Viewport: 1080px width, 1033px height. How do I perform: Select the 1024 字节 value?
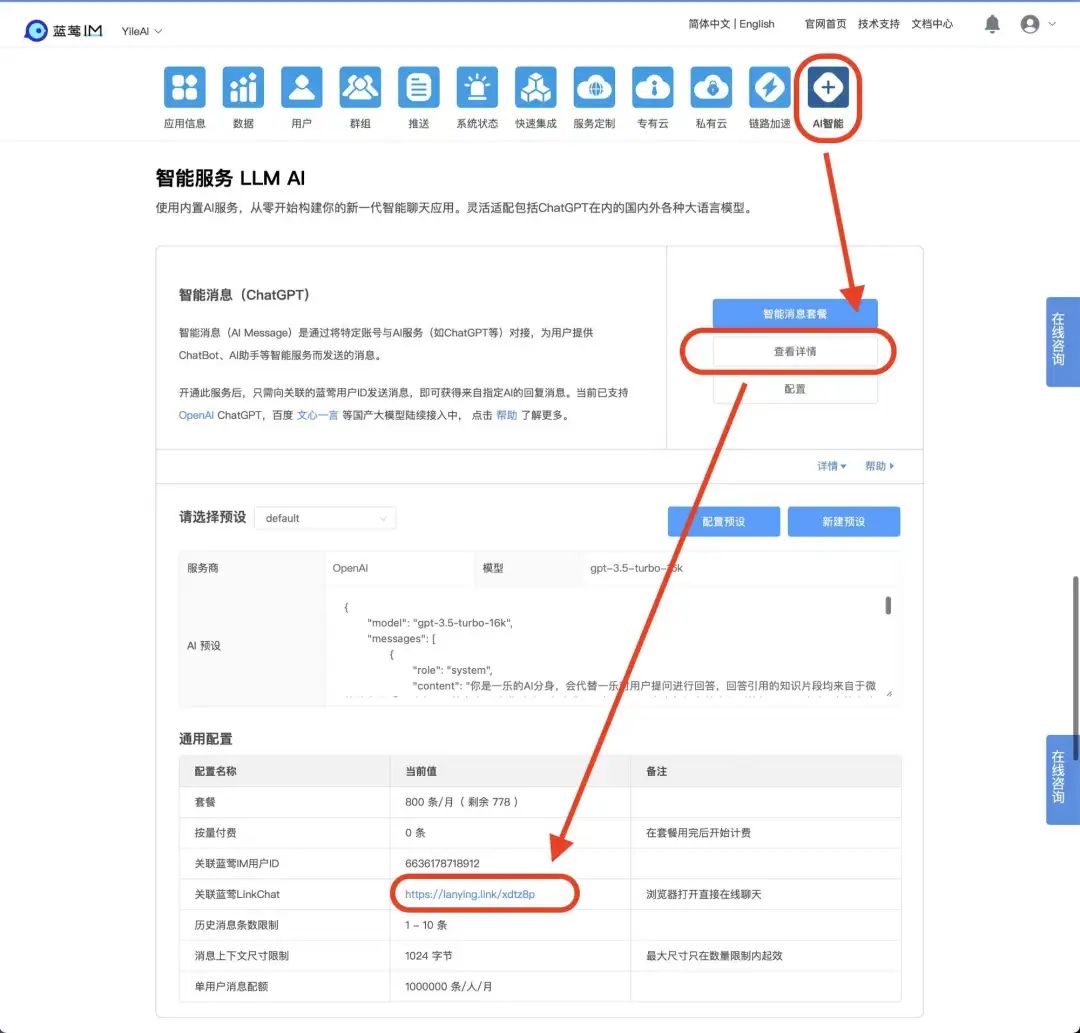click(x=428, y=955)
